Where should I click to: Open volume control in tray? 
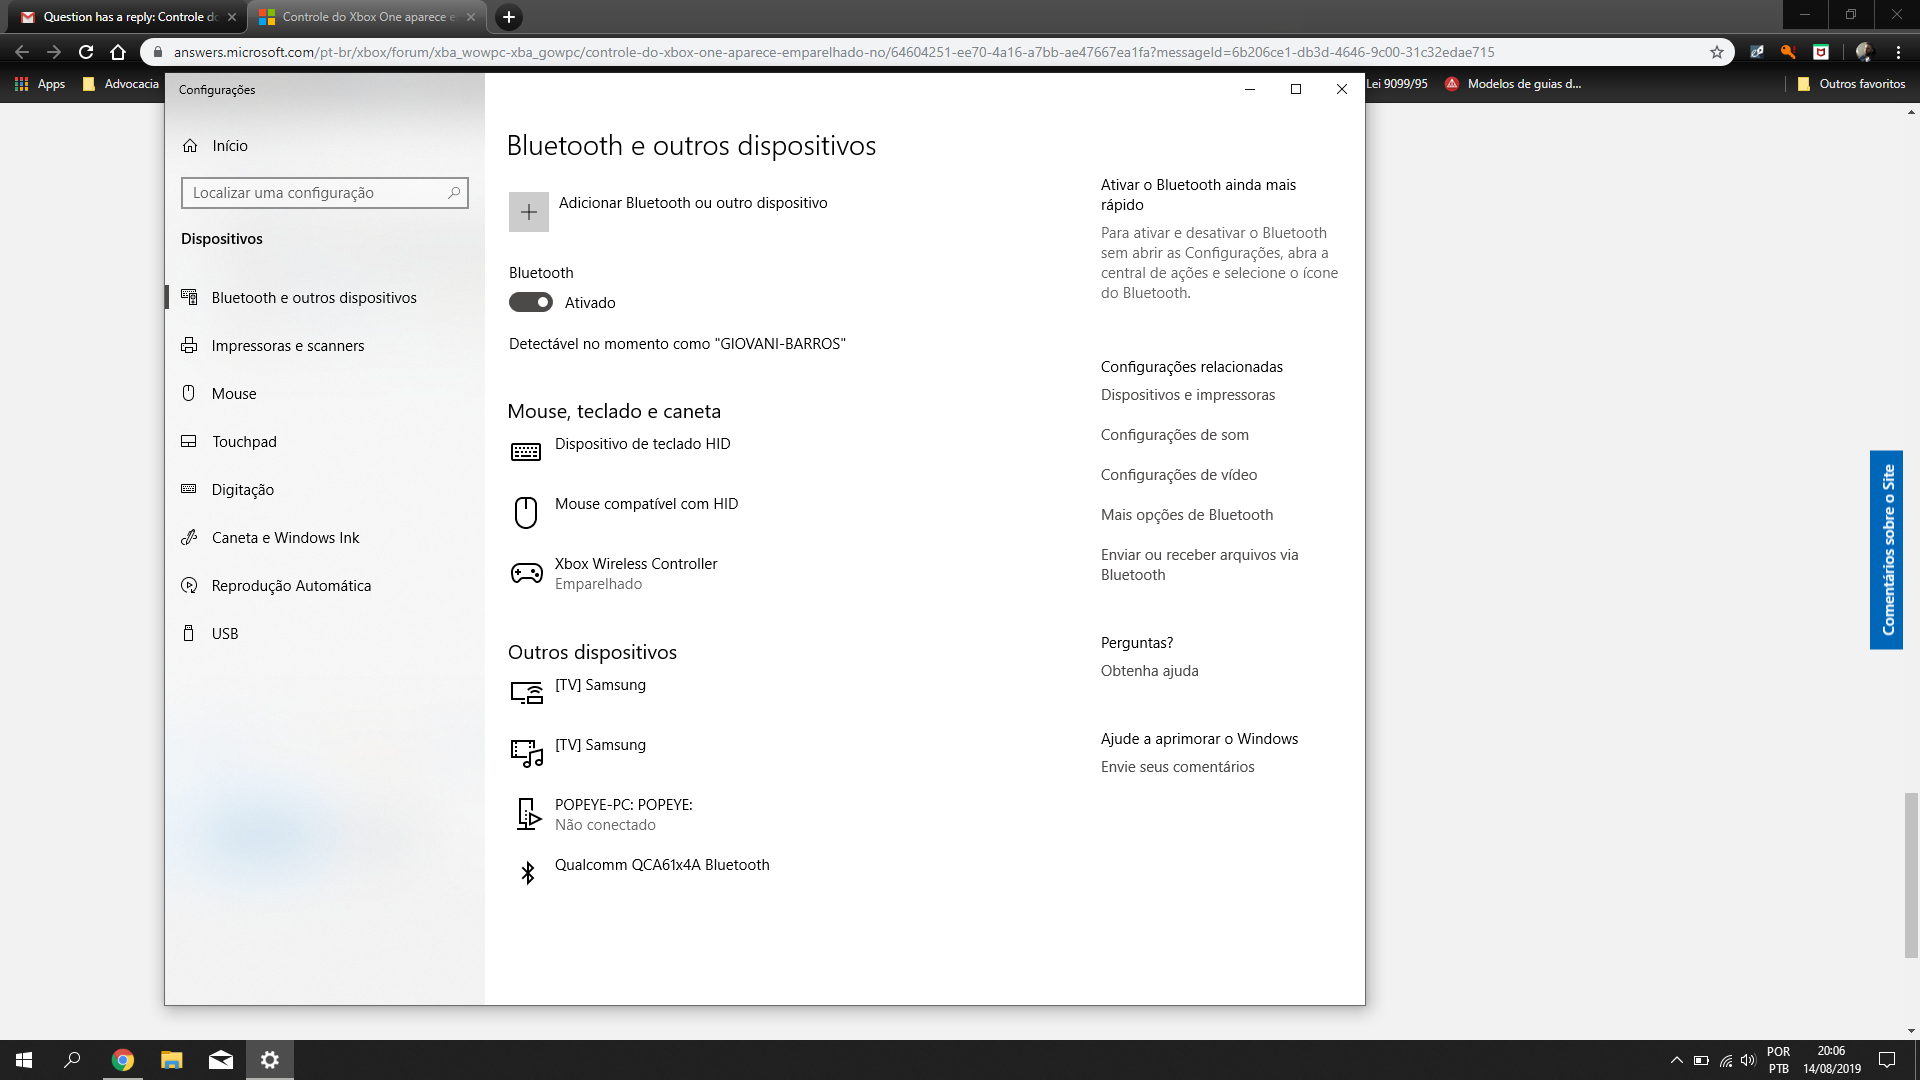coord(1748,1060)
